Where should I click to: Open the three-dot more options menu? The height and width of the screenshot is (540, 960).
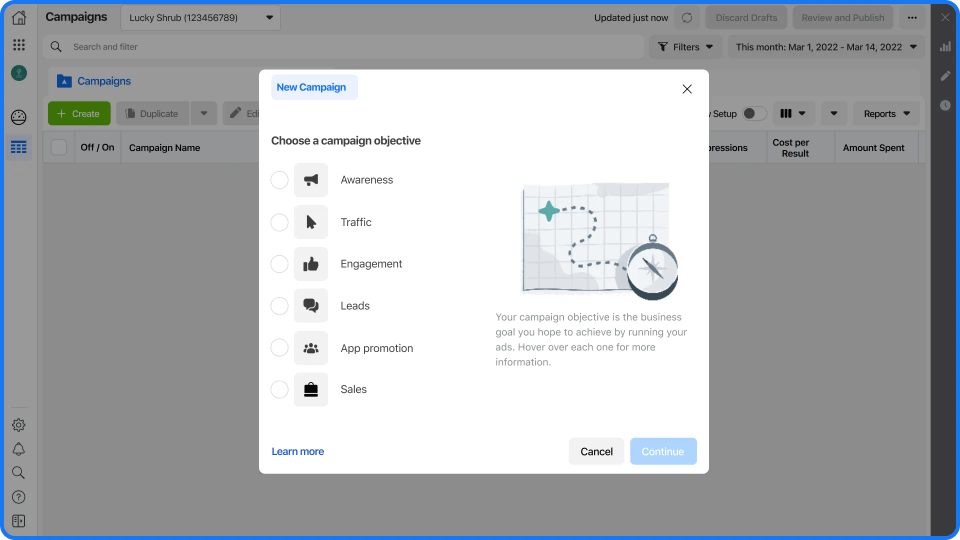coord(912,18)
